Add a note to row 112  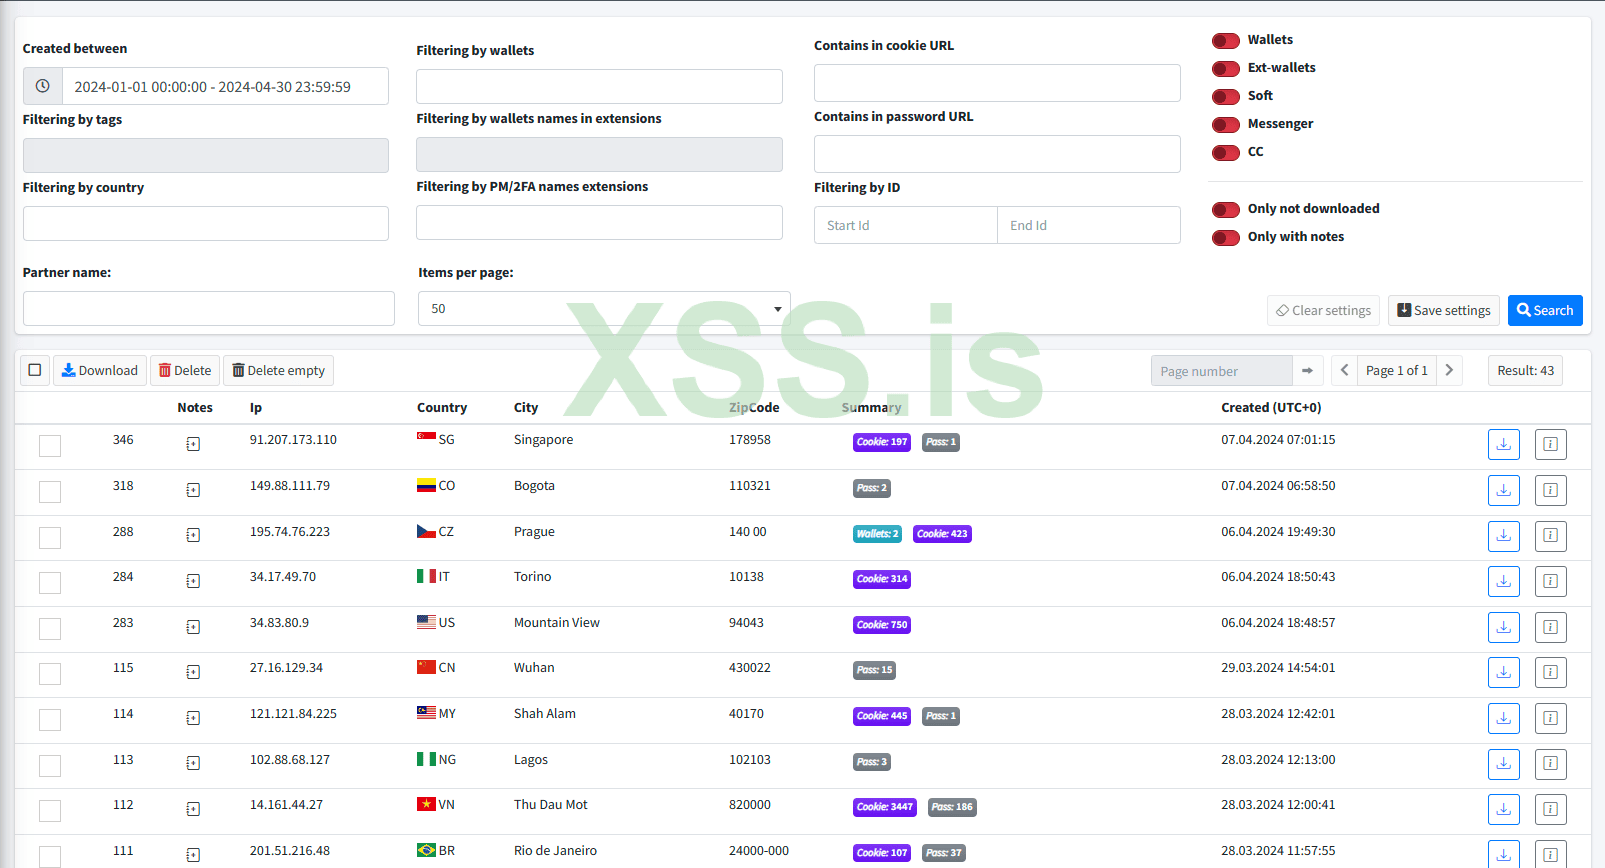pos(193,809)
